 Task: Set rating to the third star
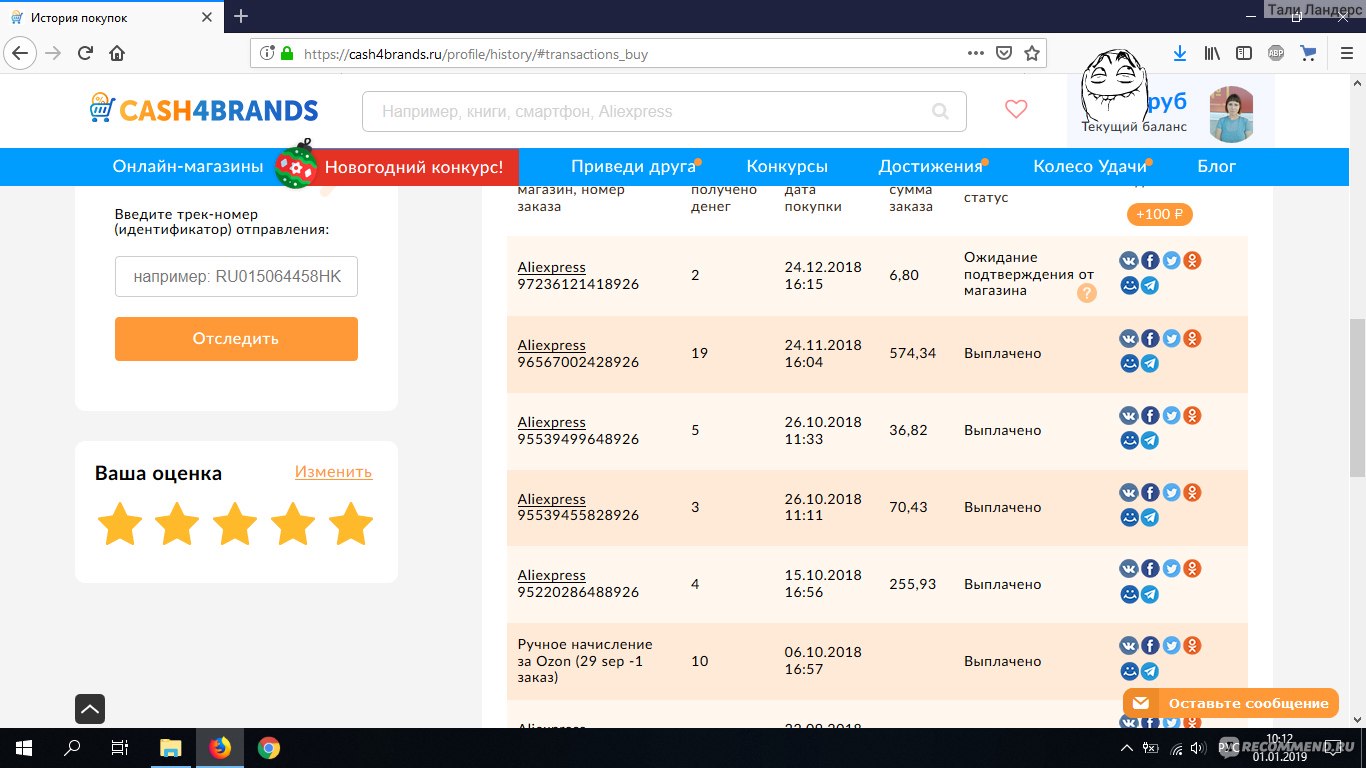(235, 524)
